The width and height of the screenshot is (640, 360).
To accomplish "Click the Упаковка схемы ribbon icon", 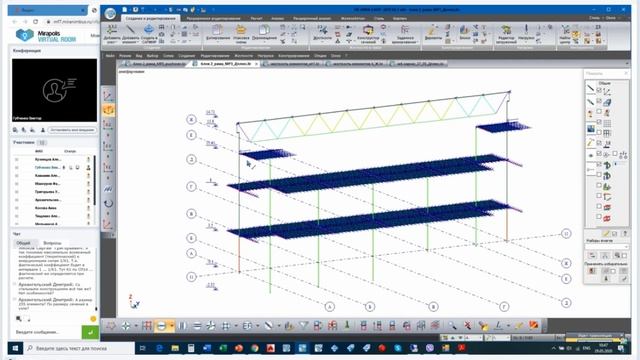I will (x=241, y=33).
